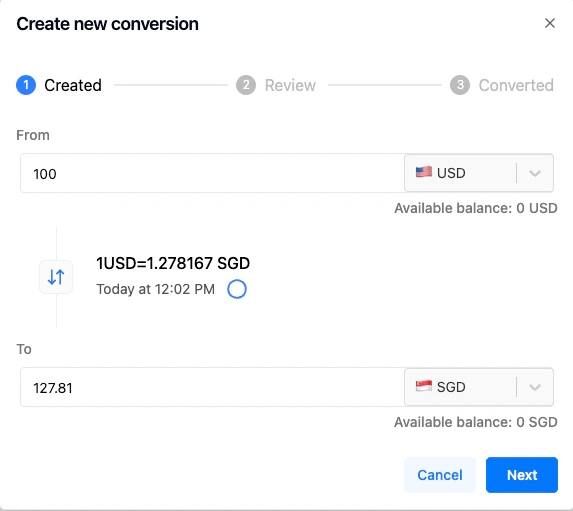
Task: Select the Review step label
Action: pyautogui.click(x=290, y=86)
